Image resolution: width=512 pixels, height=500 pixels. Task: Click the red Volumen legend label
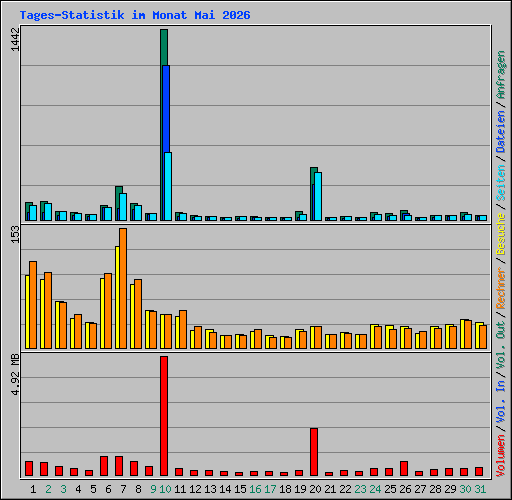pyautogui.click(x=500, y=456)
